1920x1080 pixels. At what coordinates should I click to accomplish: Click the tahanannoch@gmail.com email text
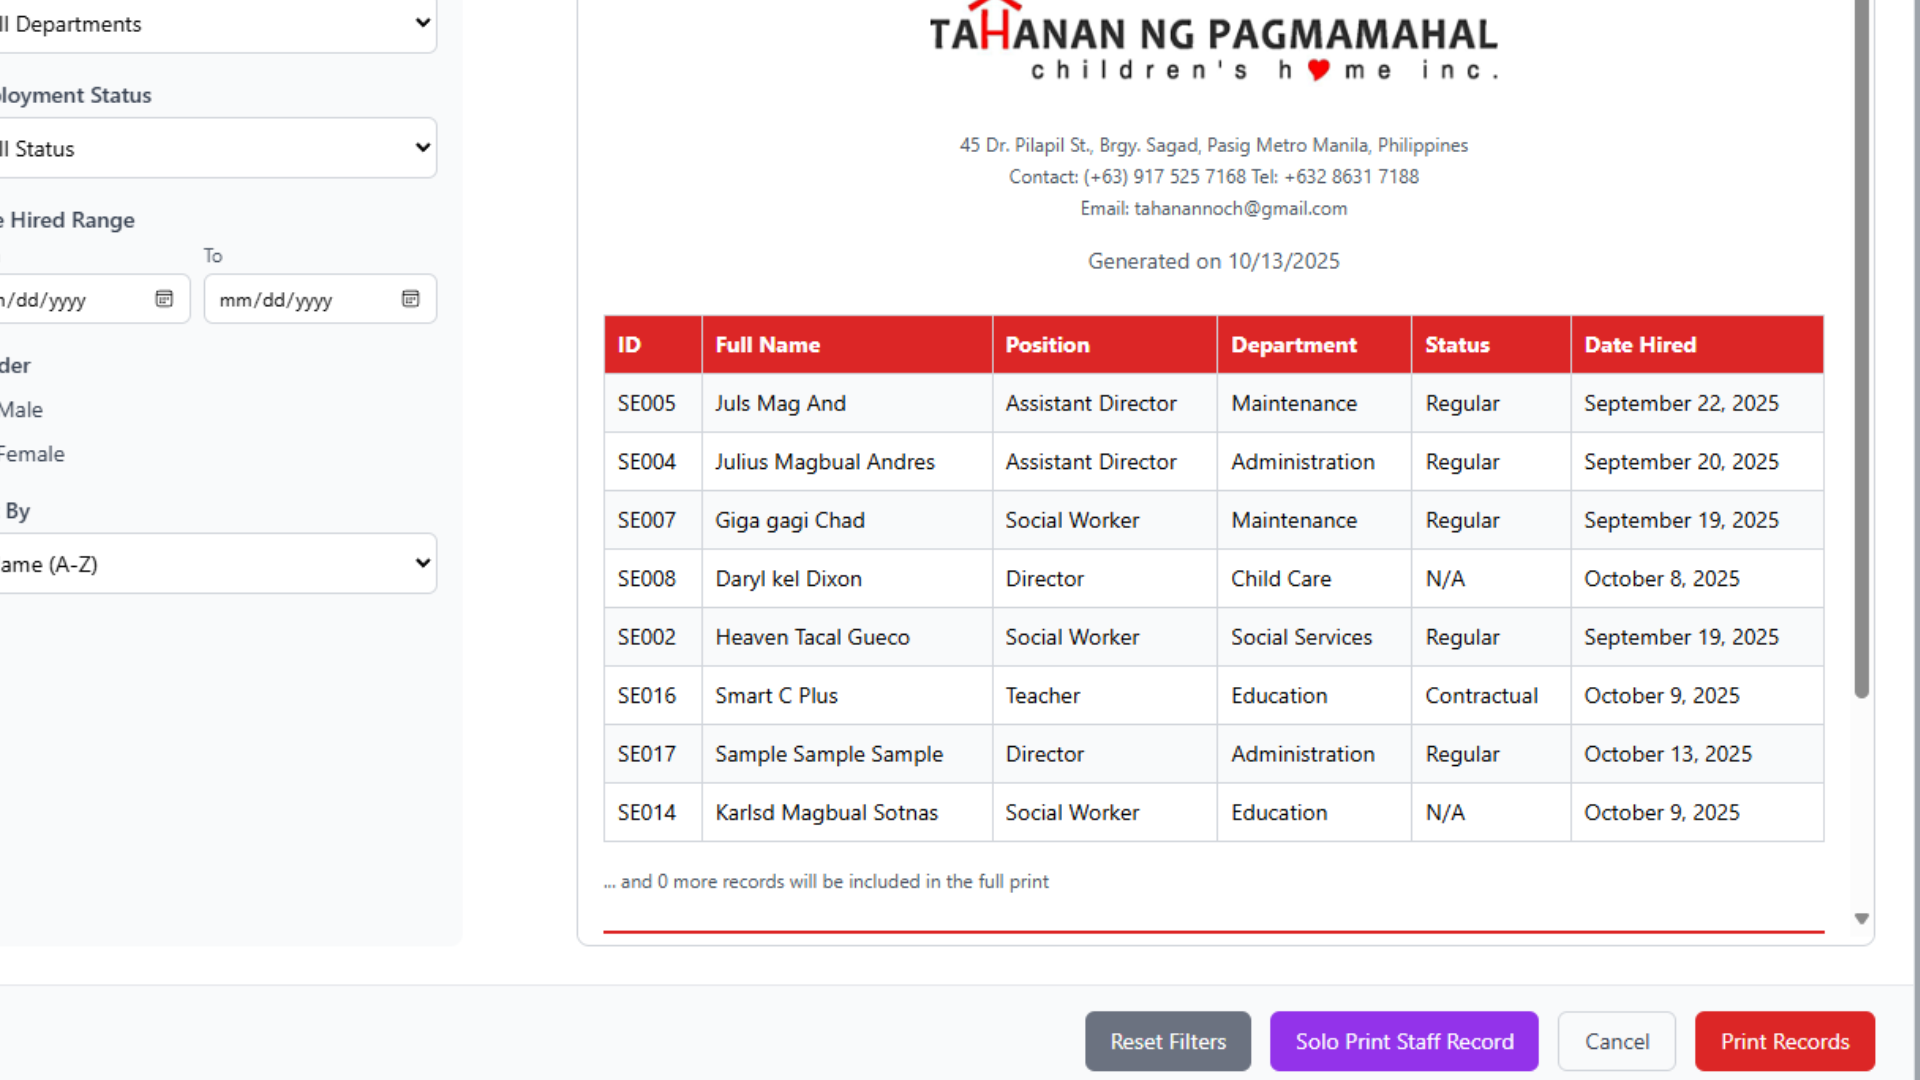pos(1240,209)
